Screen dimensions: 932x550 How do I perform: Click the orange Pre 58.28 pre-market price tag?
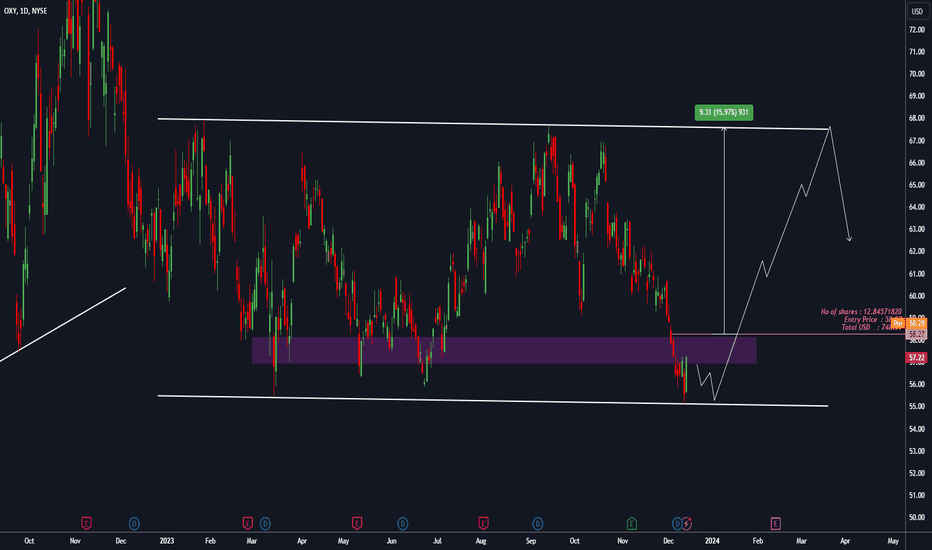click(x=909, y=323)
